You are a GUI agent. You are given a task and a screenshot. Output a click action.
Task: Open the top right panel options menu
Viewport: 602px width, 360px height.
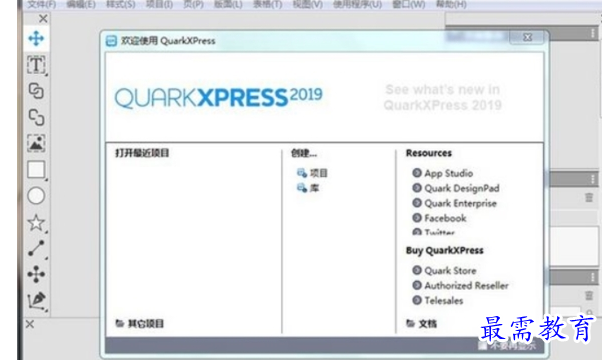coord(593,33)
